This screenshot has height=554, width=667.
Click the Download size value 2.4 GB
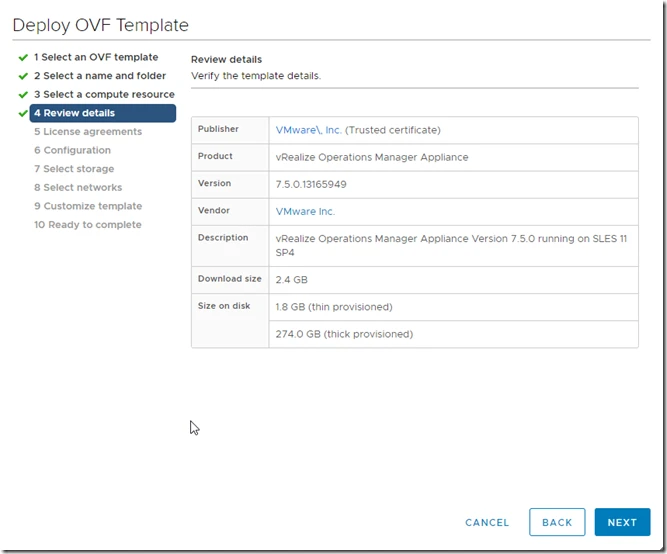(x=291, y=280)
